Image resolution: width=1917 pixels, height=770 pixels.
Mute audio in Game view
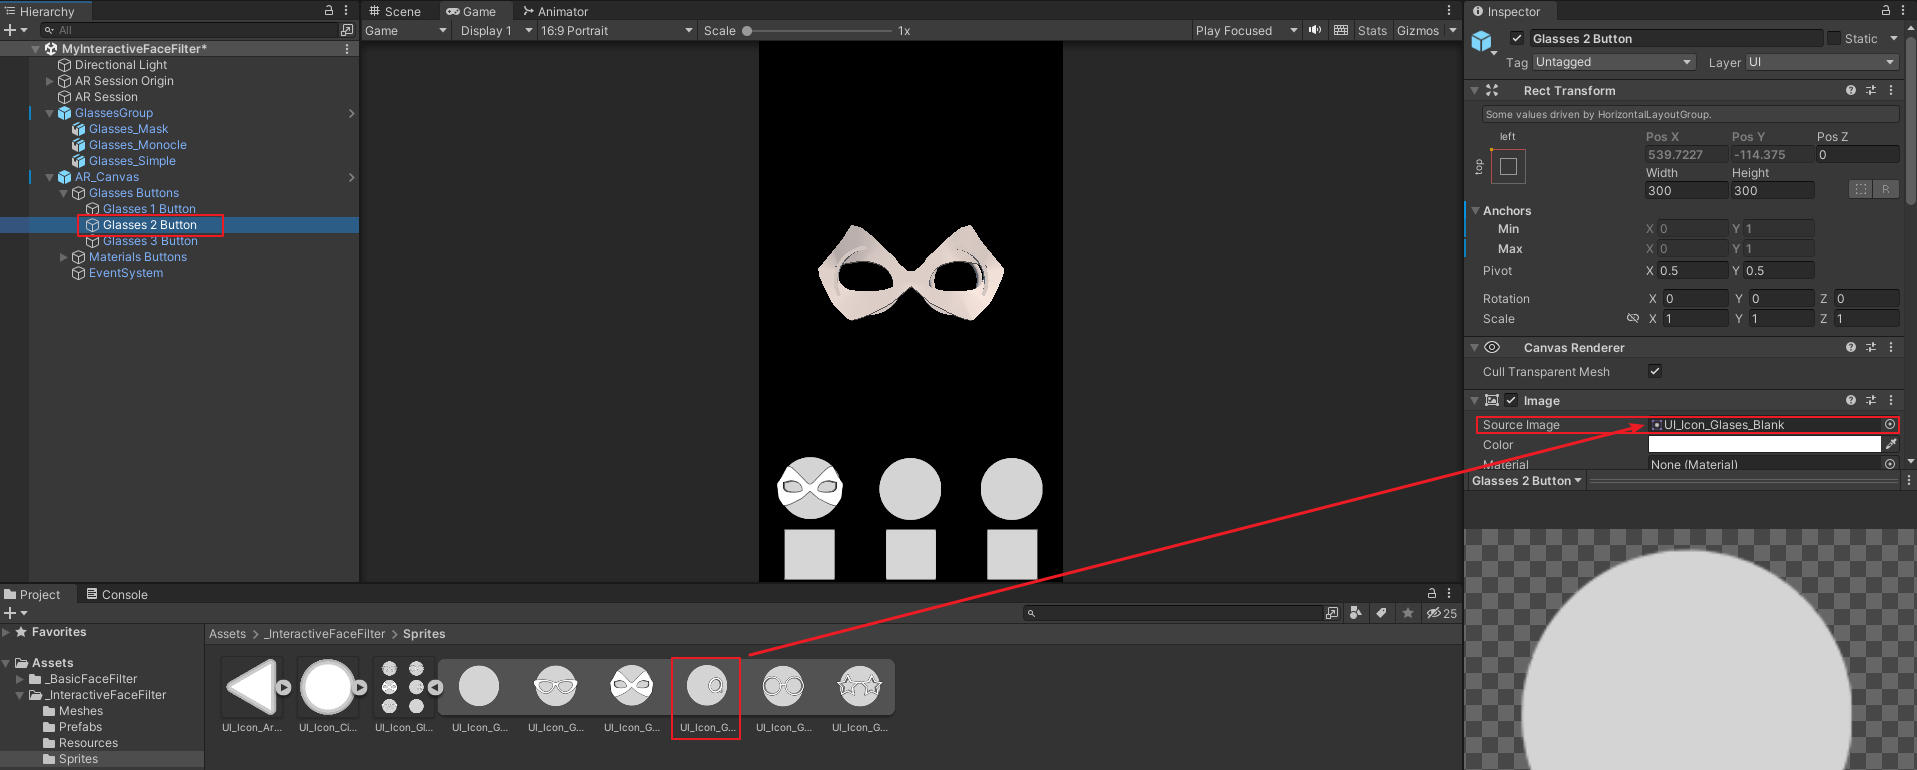point(1315,30)
